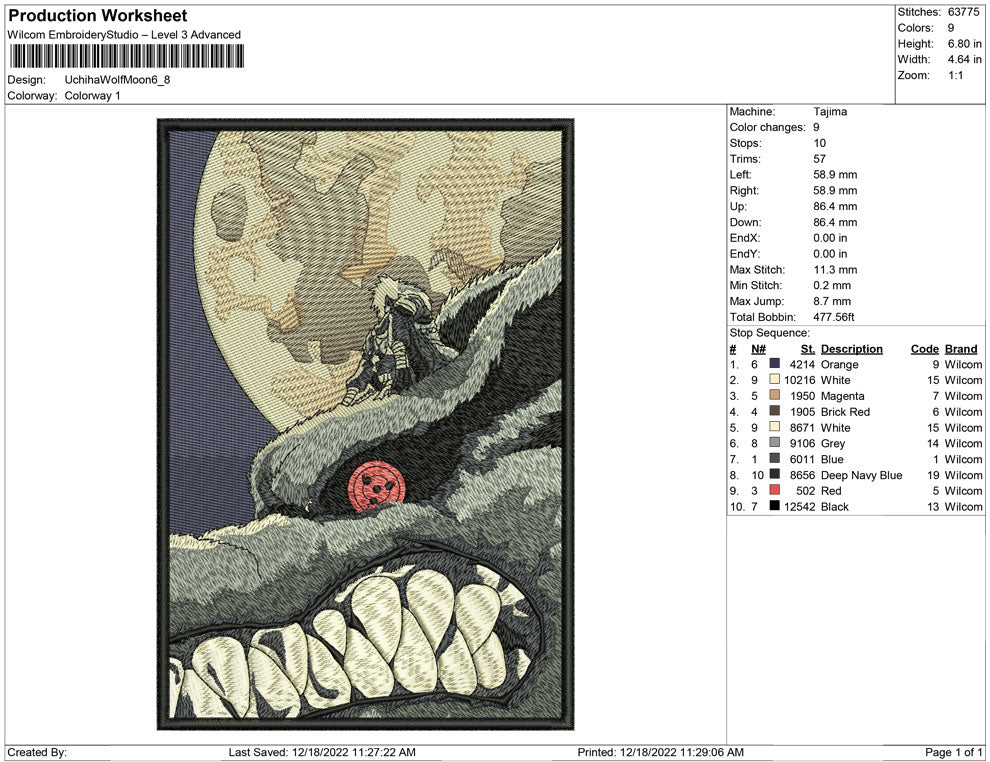This screenshot has height=762, width=990.
Task: Click the width value '4.64 in'
Action: 965,59
